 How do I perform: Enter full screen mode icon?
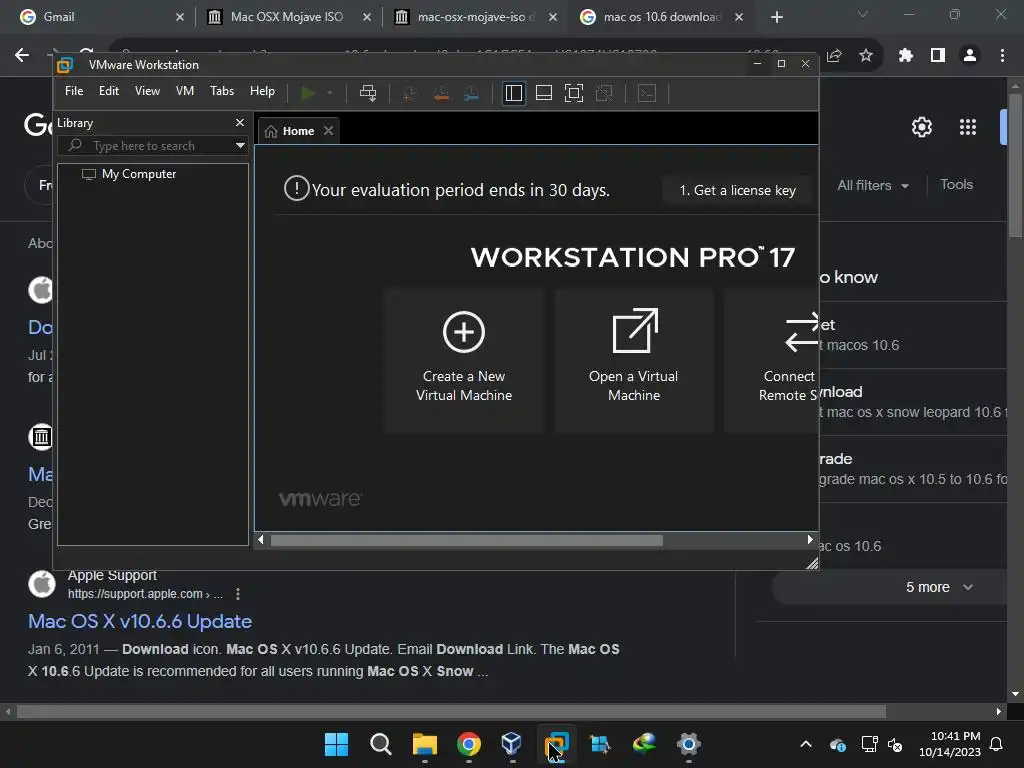573,93
